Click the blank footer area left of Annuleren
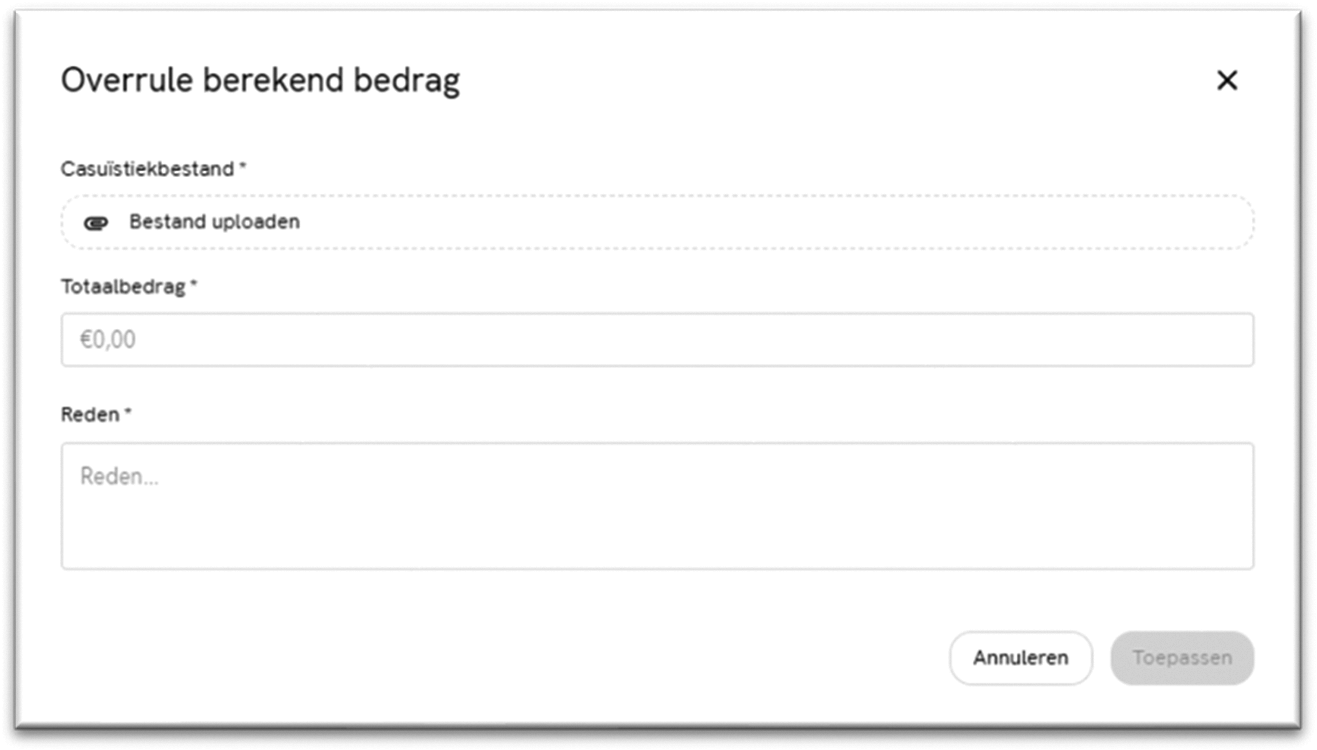The height and width of the screenshot is (750, 1317). [x=500, y=658]
